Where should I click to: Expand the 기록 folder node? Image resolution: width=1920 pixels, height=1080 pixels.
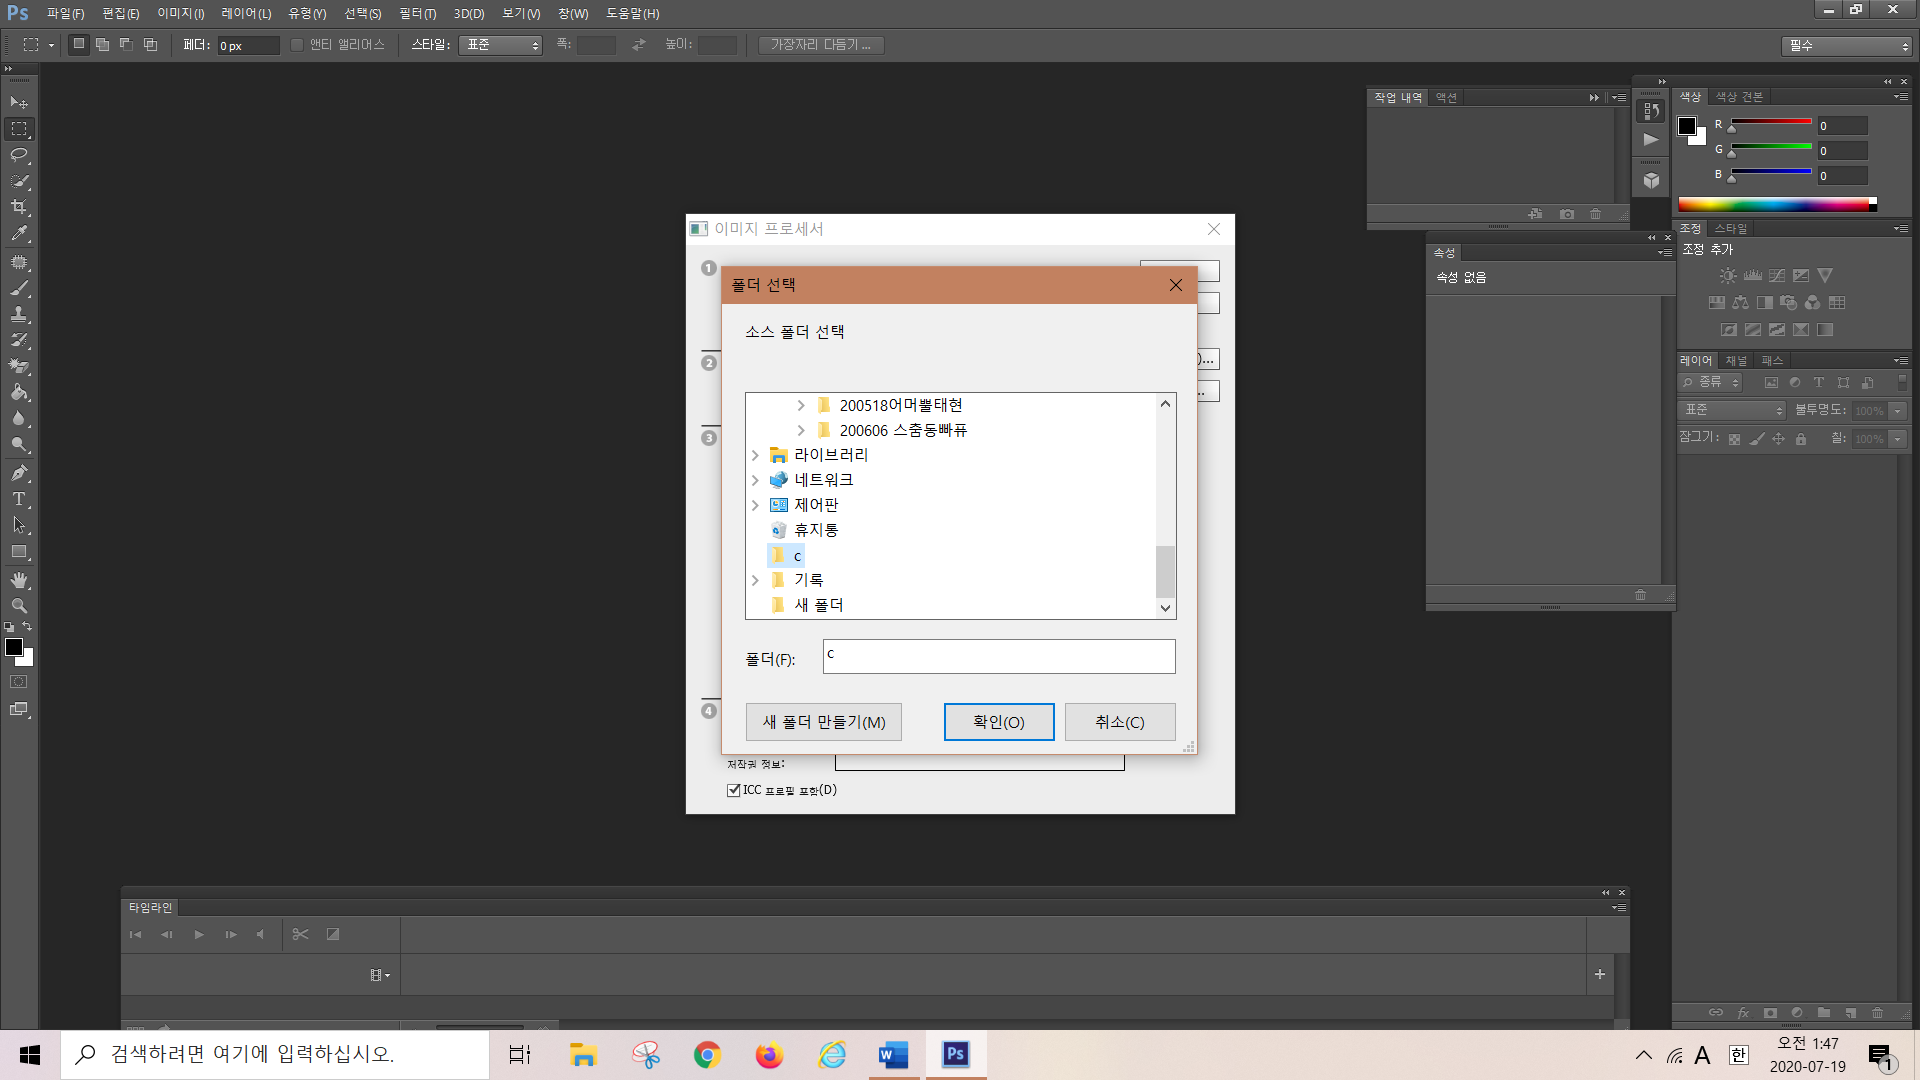click(x=755, y=580)
